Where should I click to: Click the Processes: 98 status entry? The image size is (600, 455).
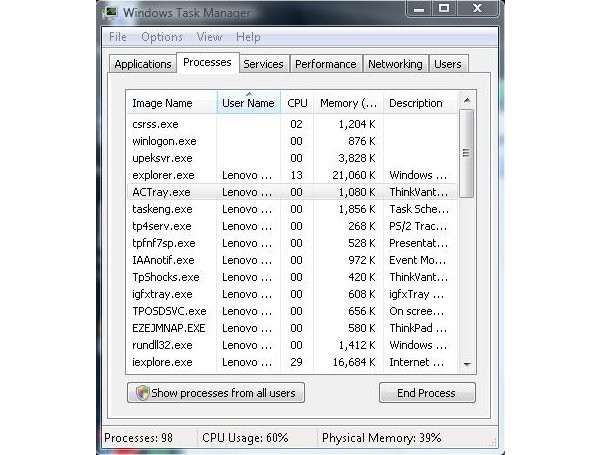139,437
